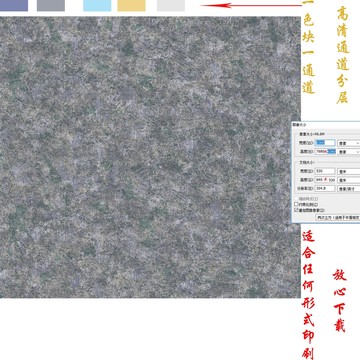Open the bicubic resampling method dropdown
The width and height of the screenshot is (360, 360).
click(x=338, y=217)
